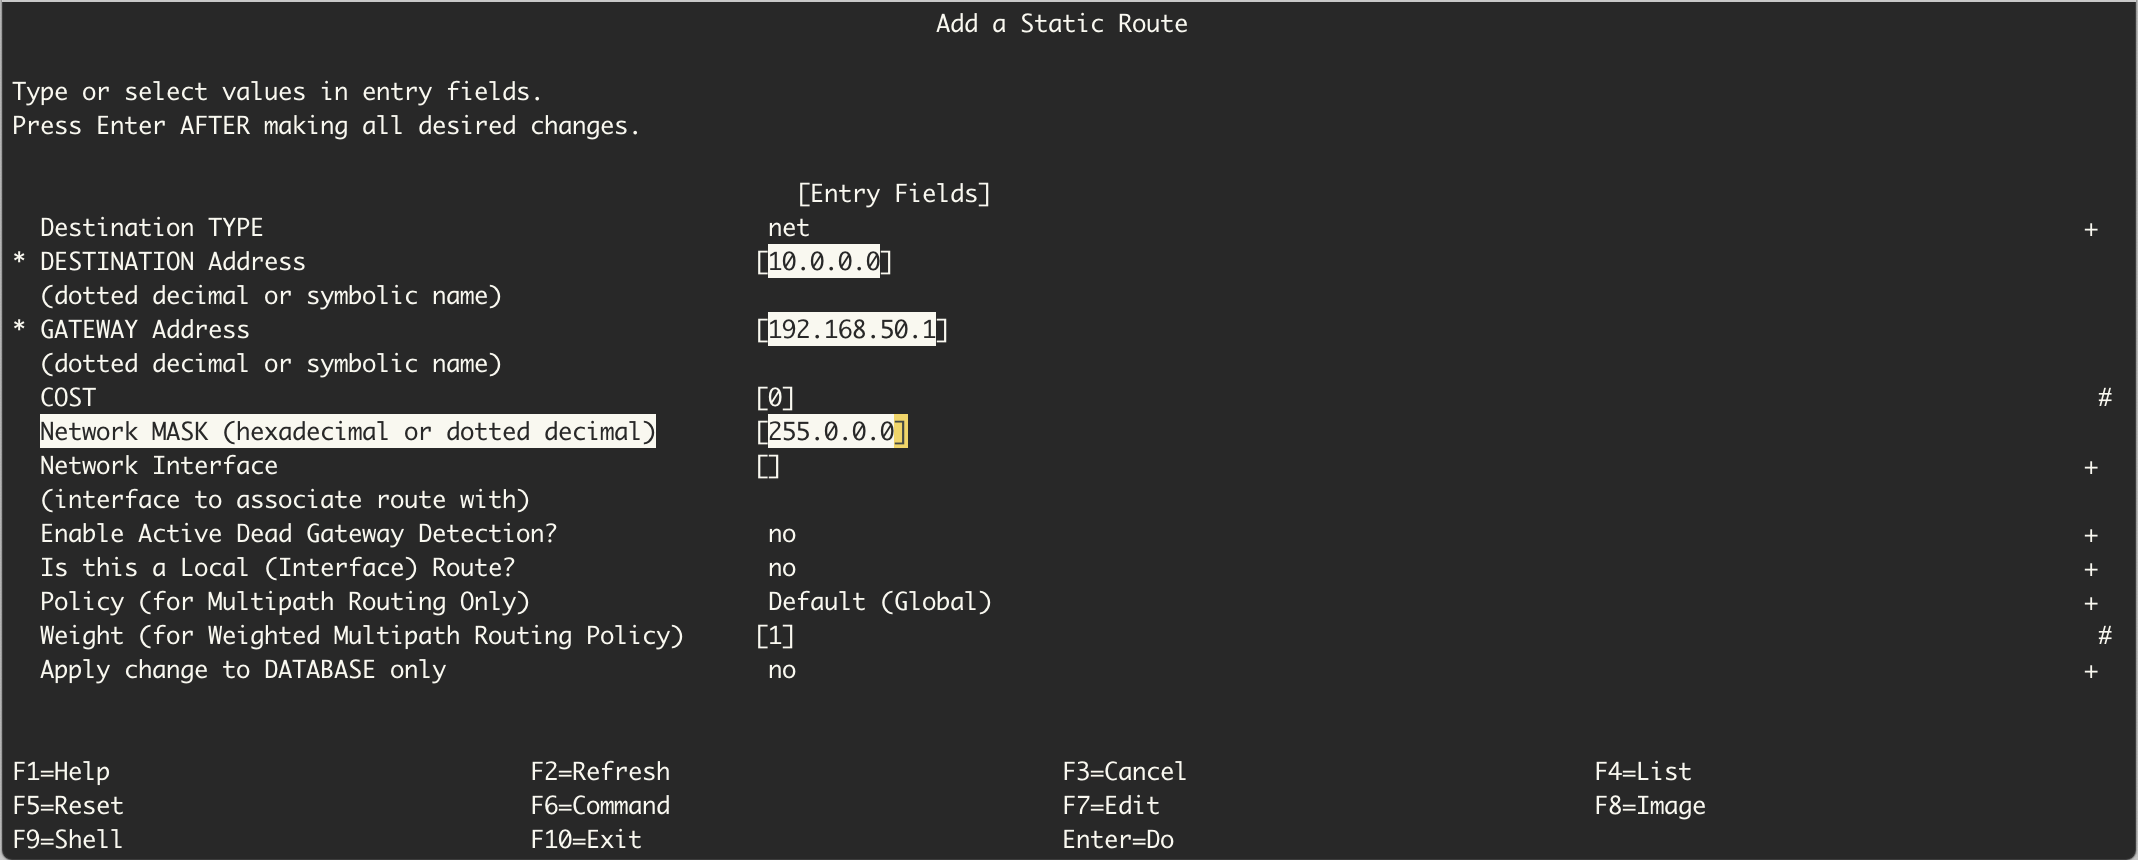This screenshot has height=860, width=2138.
Task: Click the DESTINATION Address entry field
Action: 824,262
